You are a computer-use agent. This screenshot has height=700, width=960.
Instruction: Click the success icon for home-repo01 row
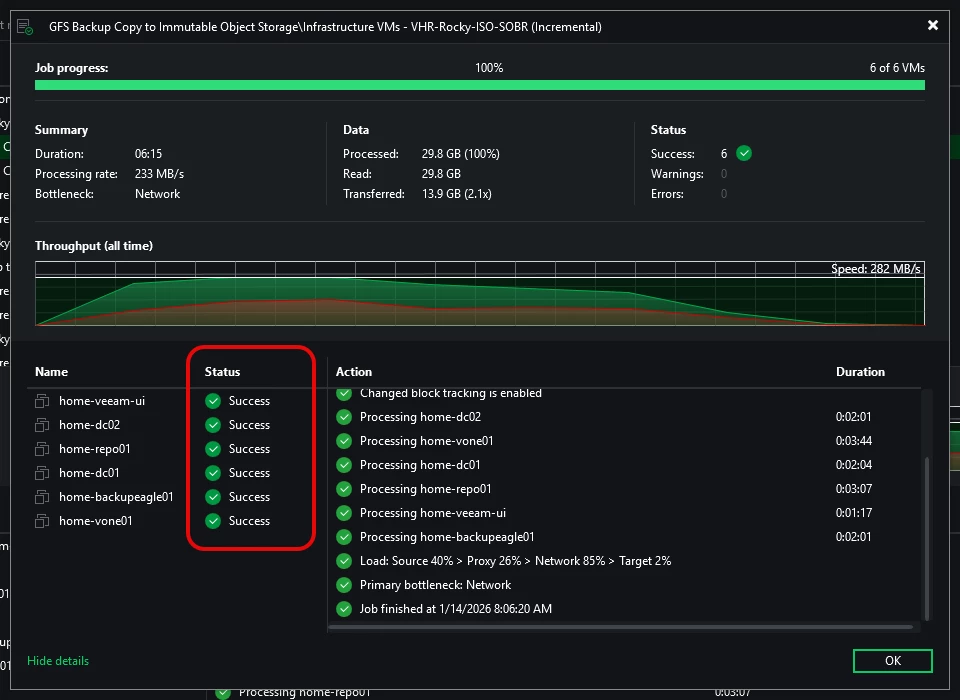[x=213, y=449]
